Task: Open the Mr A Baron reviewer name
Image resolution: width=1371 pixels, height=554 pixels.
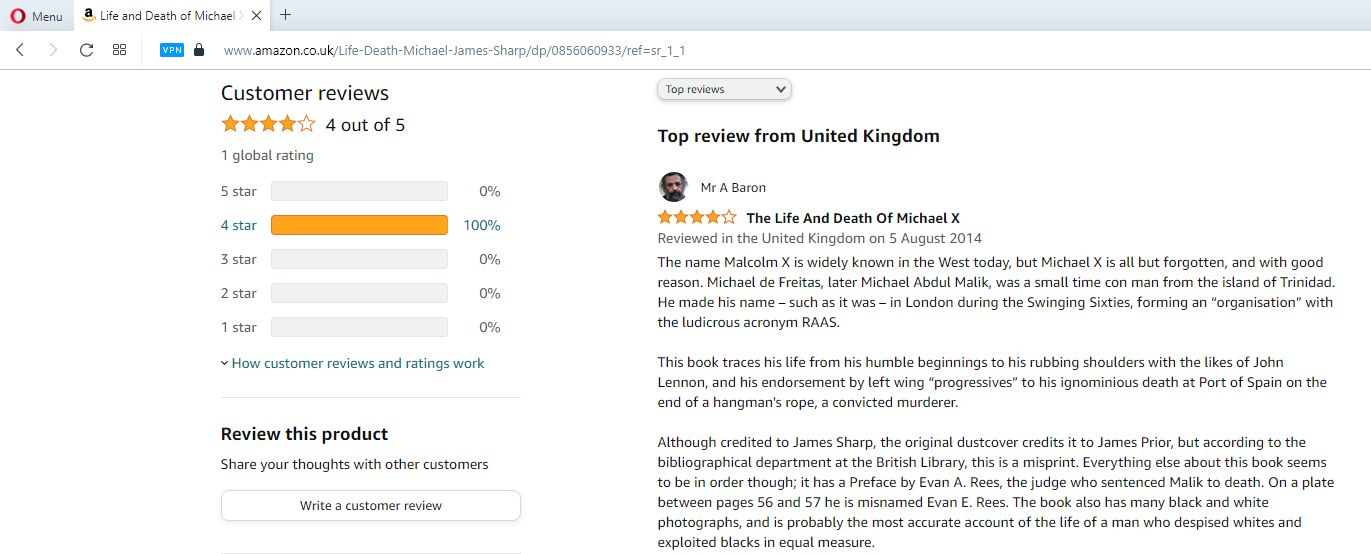Action: [x=733, y=187]
